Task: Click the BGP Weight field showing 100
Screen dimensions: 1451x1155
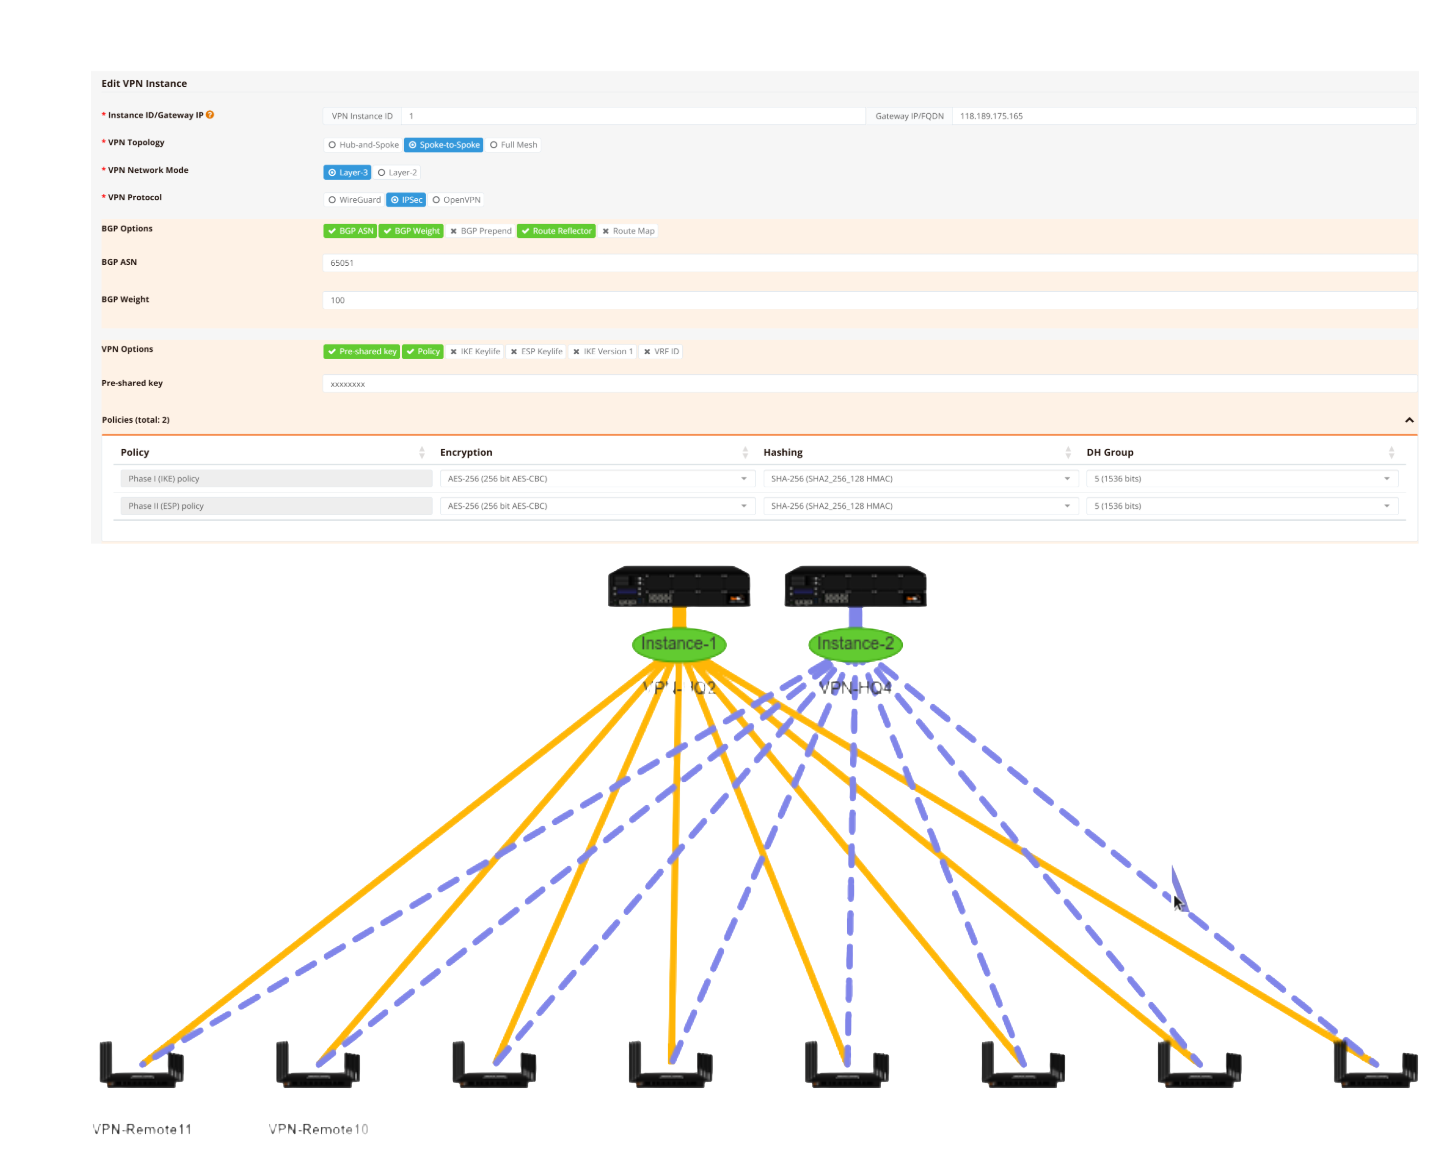Action: point(869,300)
